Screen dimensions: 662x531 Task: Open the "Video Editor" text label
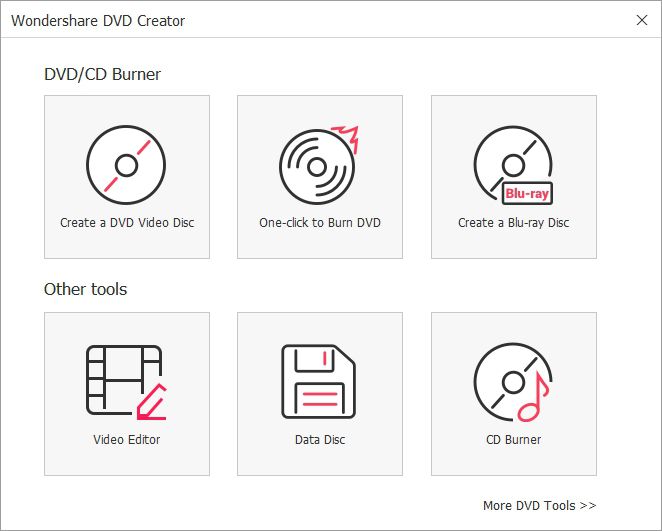[x=127, y=439]
